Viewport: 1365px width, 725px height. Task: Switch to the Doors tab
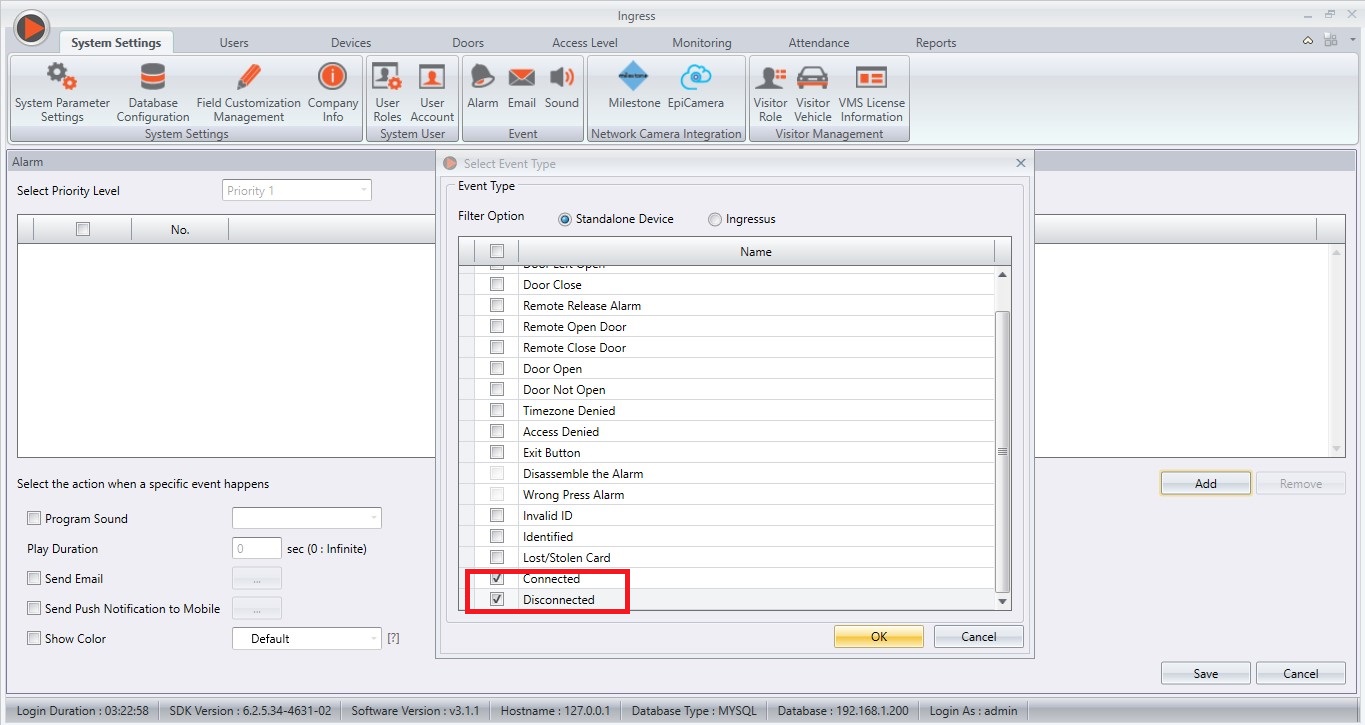pos(468,43)
